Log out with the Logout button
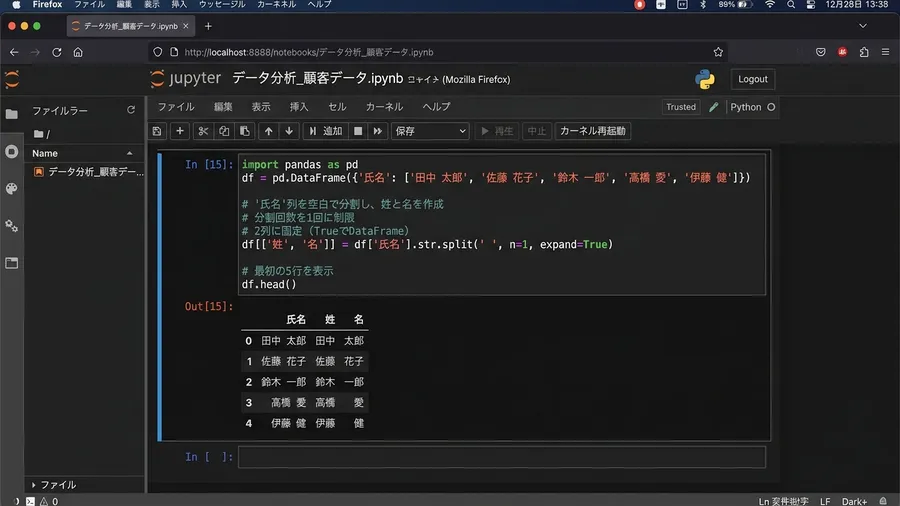Image resolution: width=900 pixels, height=506 pixels. (752, 79)
